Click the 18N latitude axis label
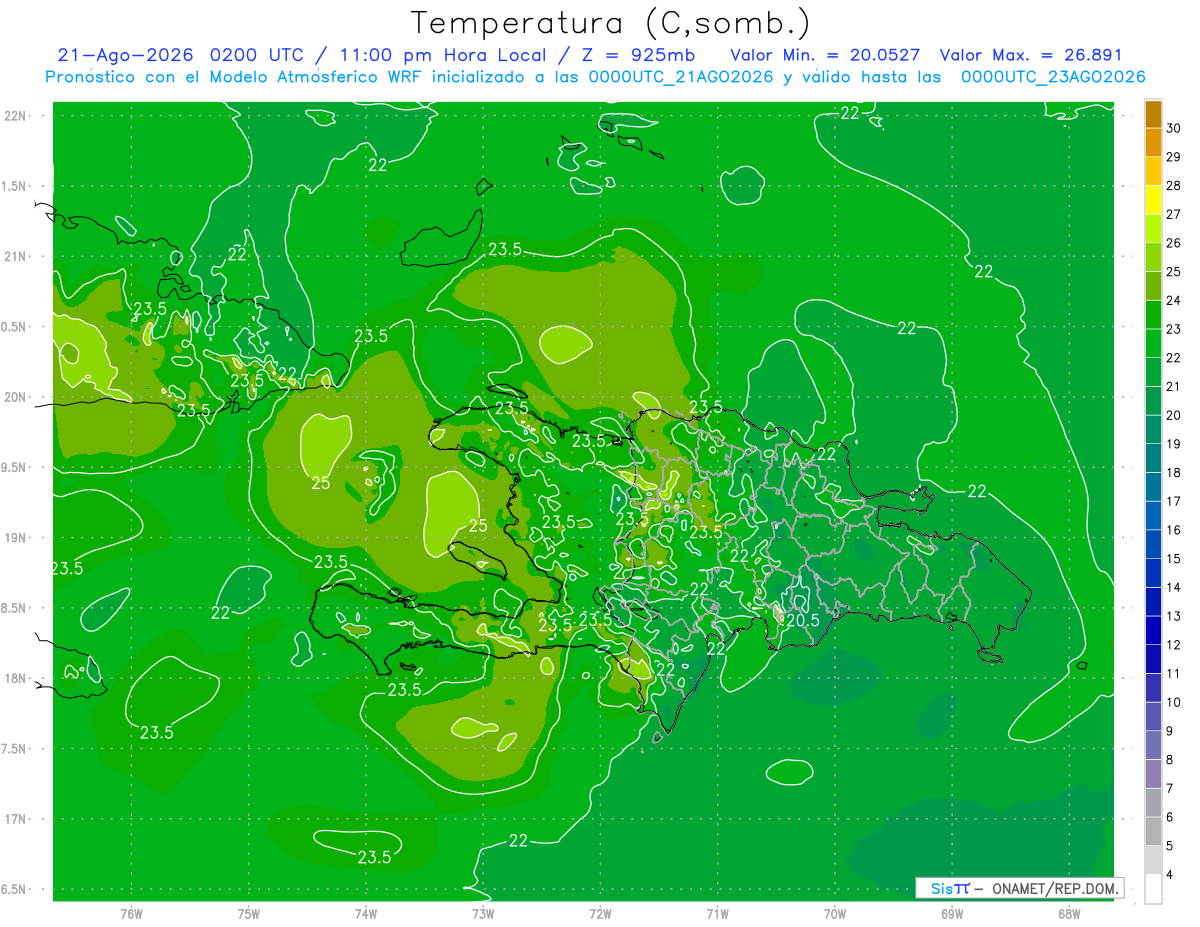The height and width of the screenshot is (927, 1200). pyautogui.click(x=15, y=678)
